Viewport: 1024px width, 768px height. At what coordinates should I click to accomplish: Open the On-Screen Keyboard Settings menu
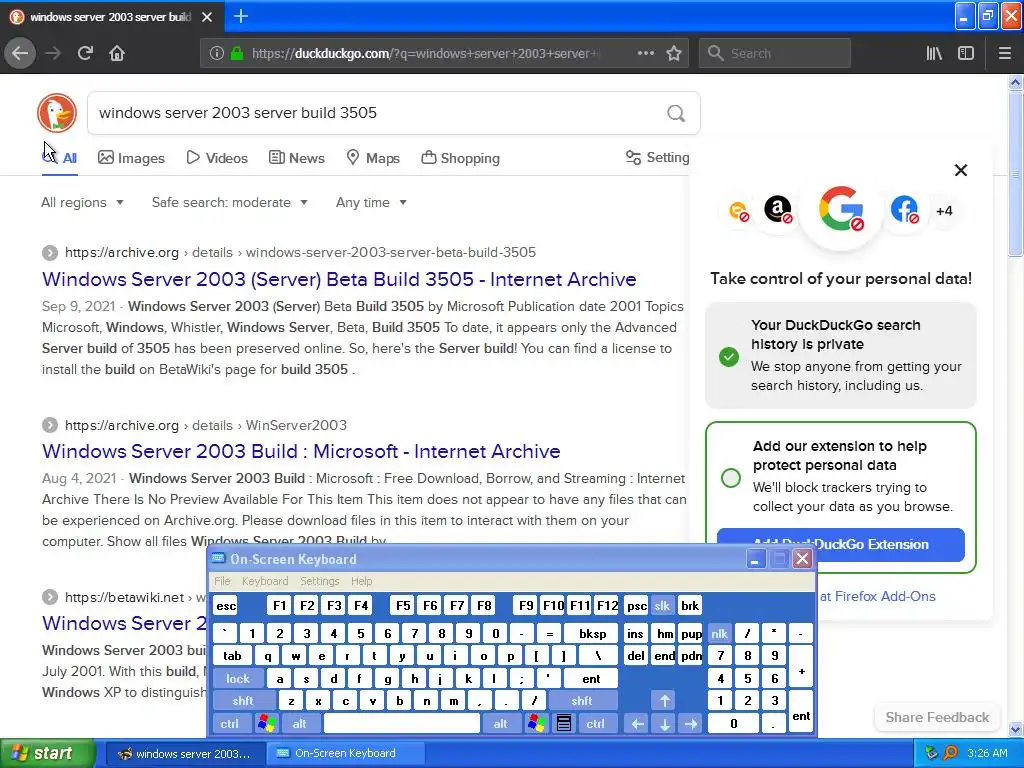pos(319,581)
